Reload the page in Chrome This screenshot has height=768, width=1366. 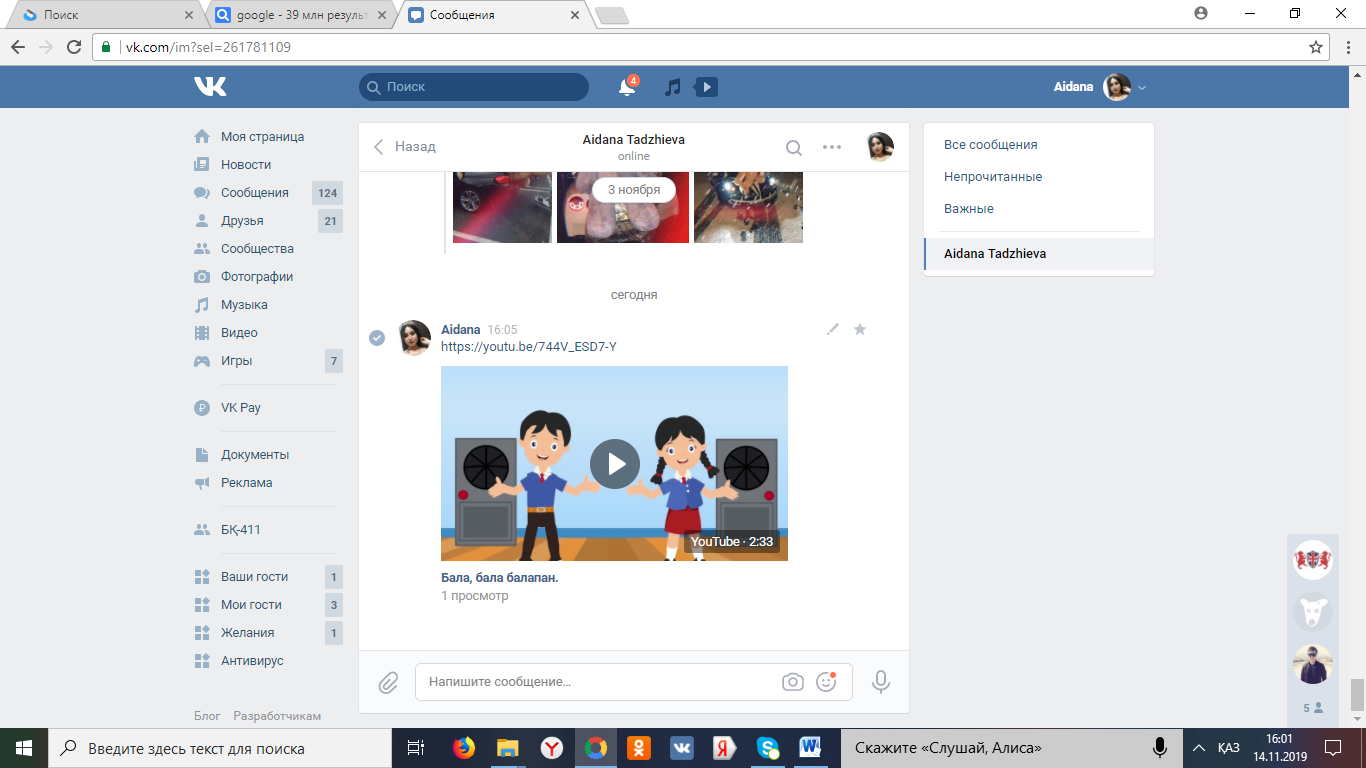coord(74,47)
